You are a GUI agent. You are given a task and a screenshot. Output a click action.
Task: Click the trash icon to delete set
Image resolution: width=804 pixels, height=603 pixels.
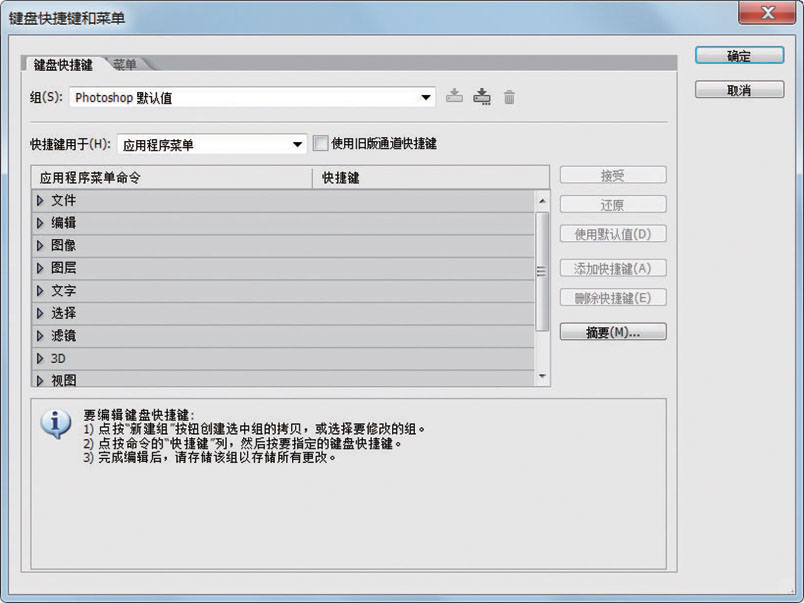pos(509,97)
